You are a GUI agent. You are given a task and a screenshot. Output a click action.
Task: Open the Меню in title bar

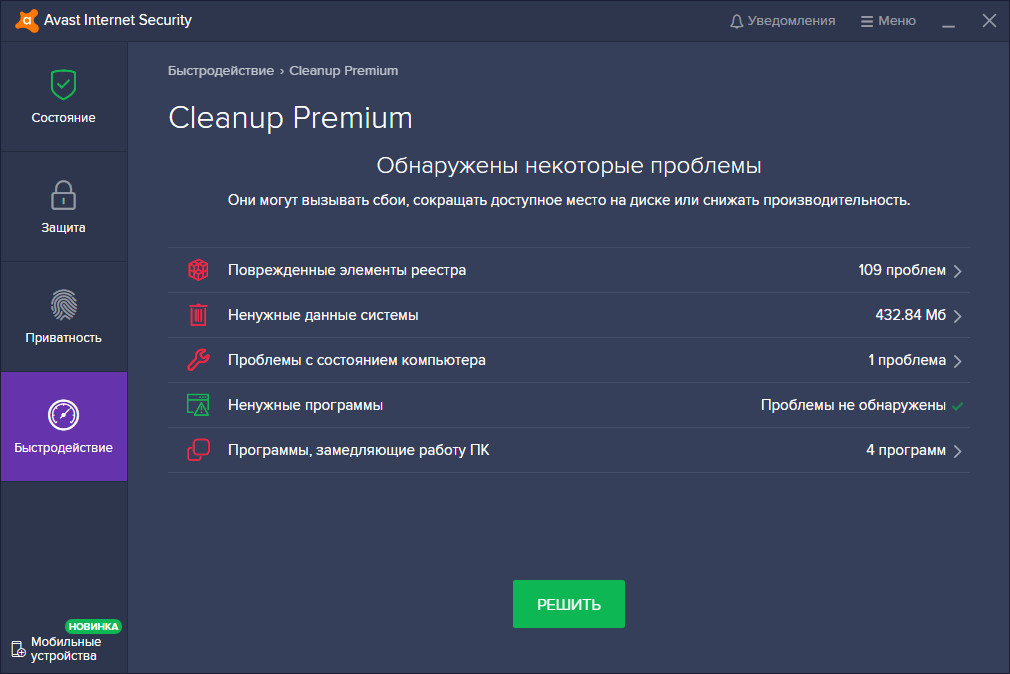(887, 20)
